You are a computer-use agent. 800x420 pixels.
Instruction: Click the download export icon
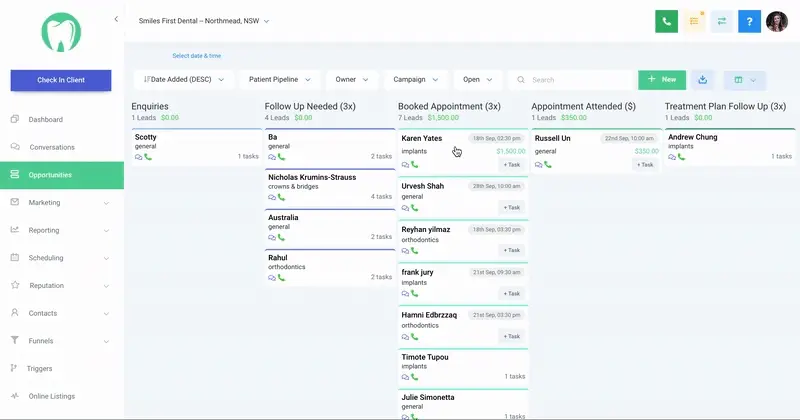(x=703, y=80)
